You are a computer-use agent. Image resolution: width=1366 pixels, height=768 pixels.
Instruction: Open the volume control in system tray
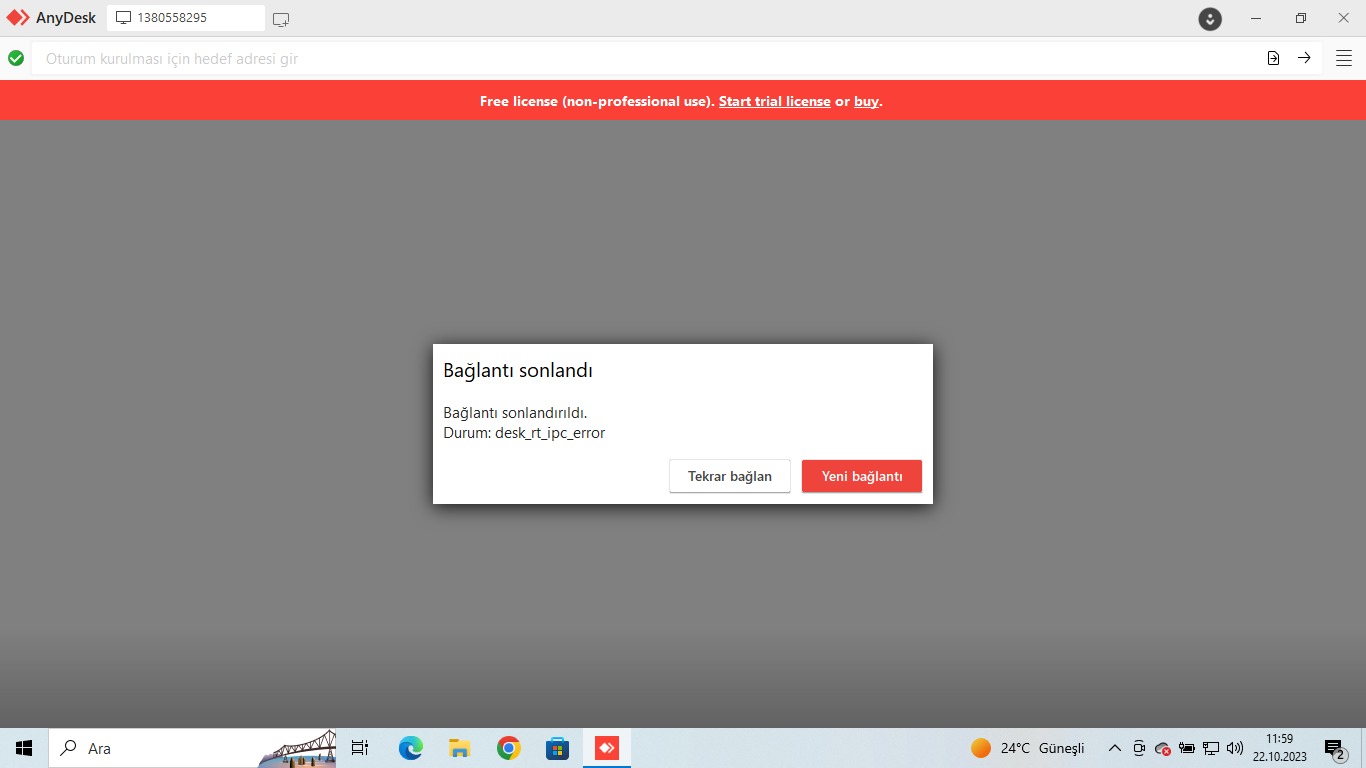coord(1235,748)
